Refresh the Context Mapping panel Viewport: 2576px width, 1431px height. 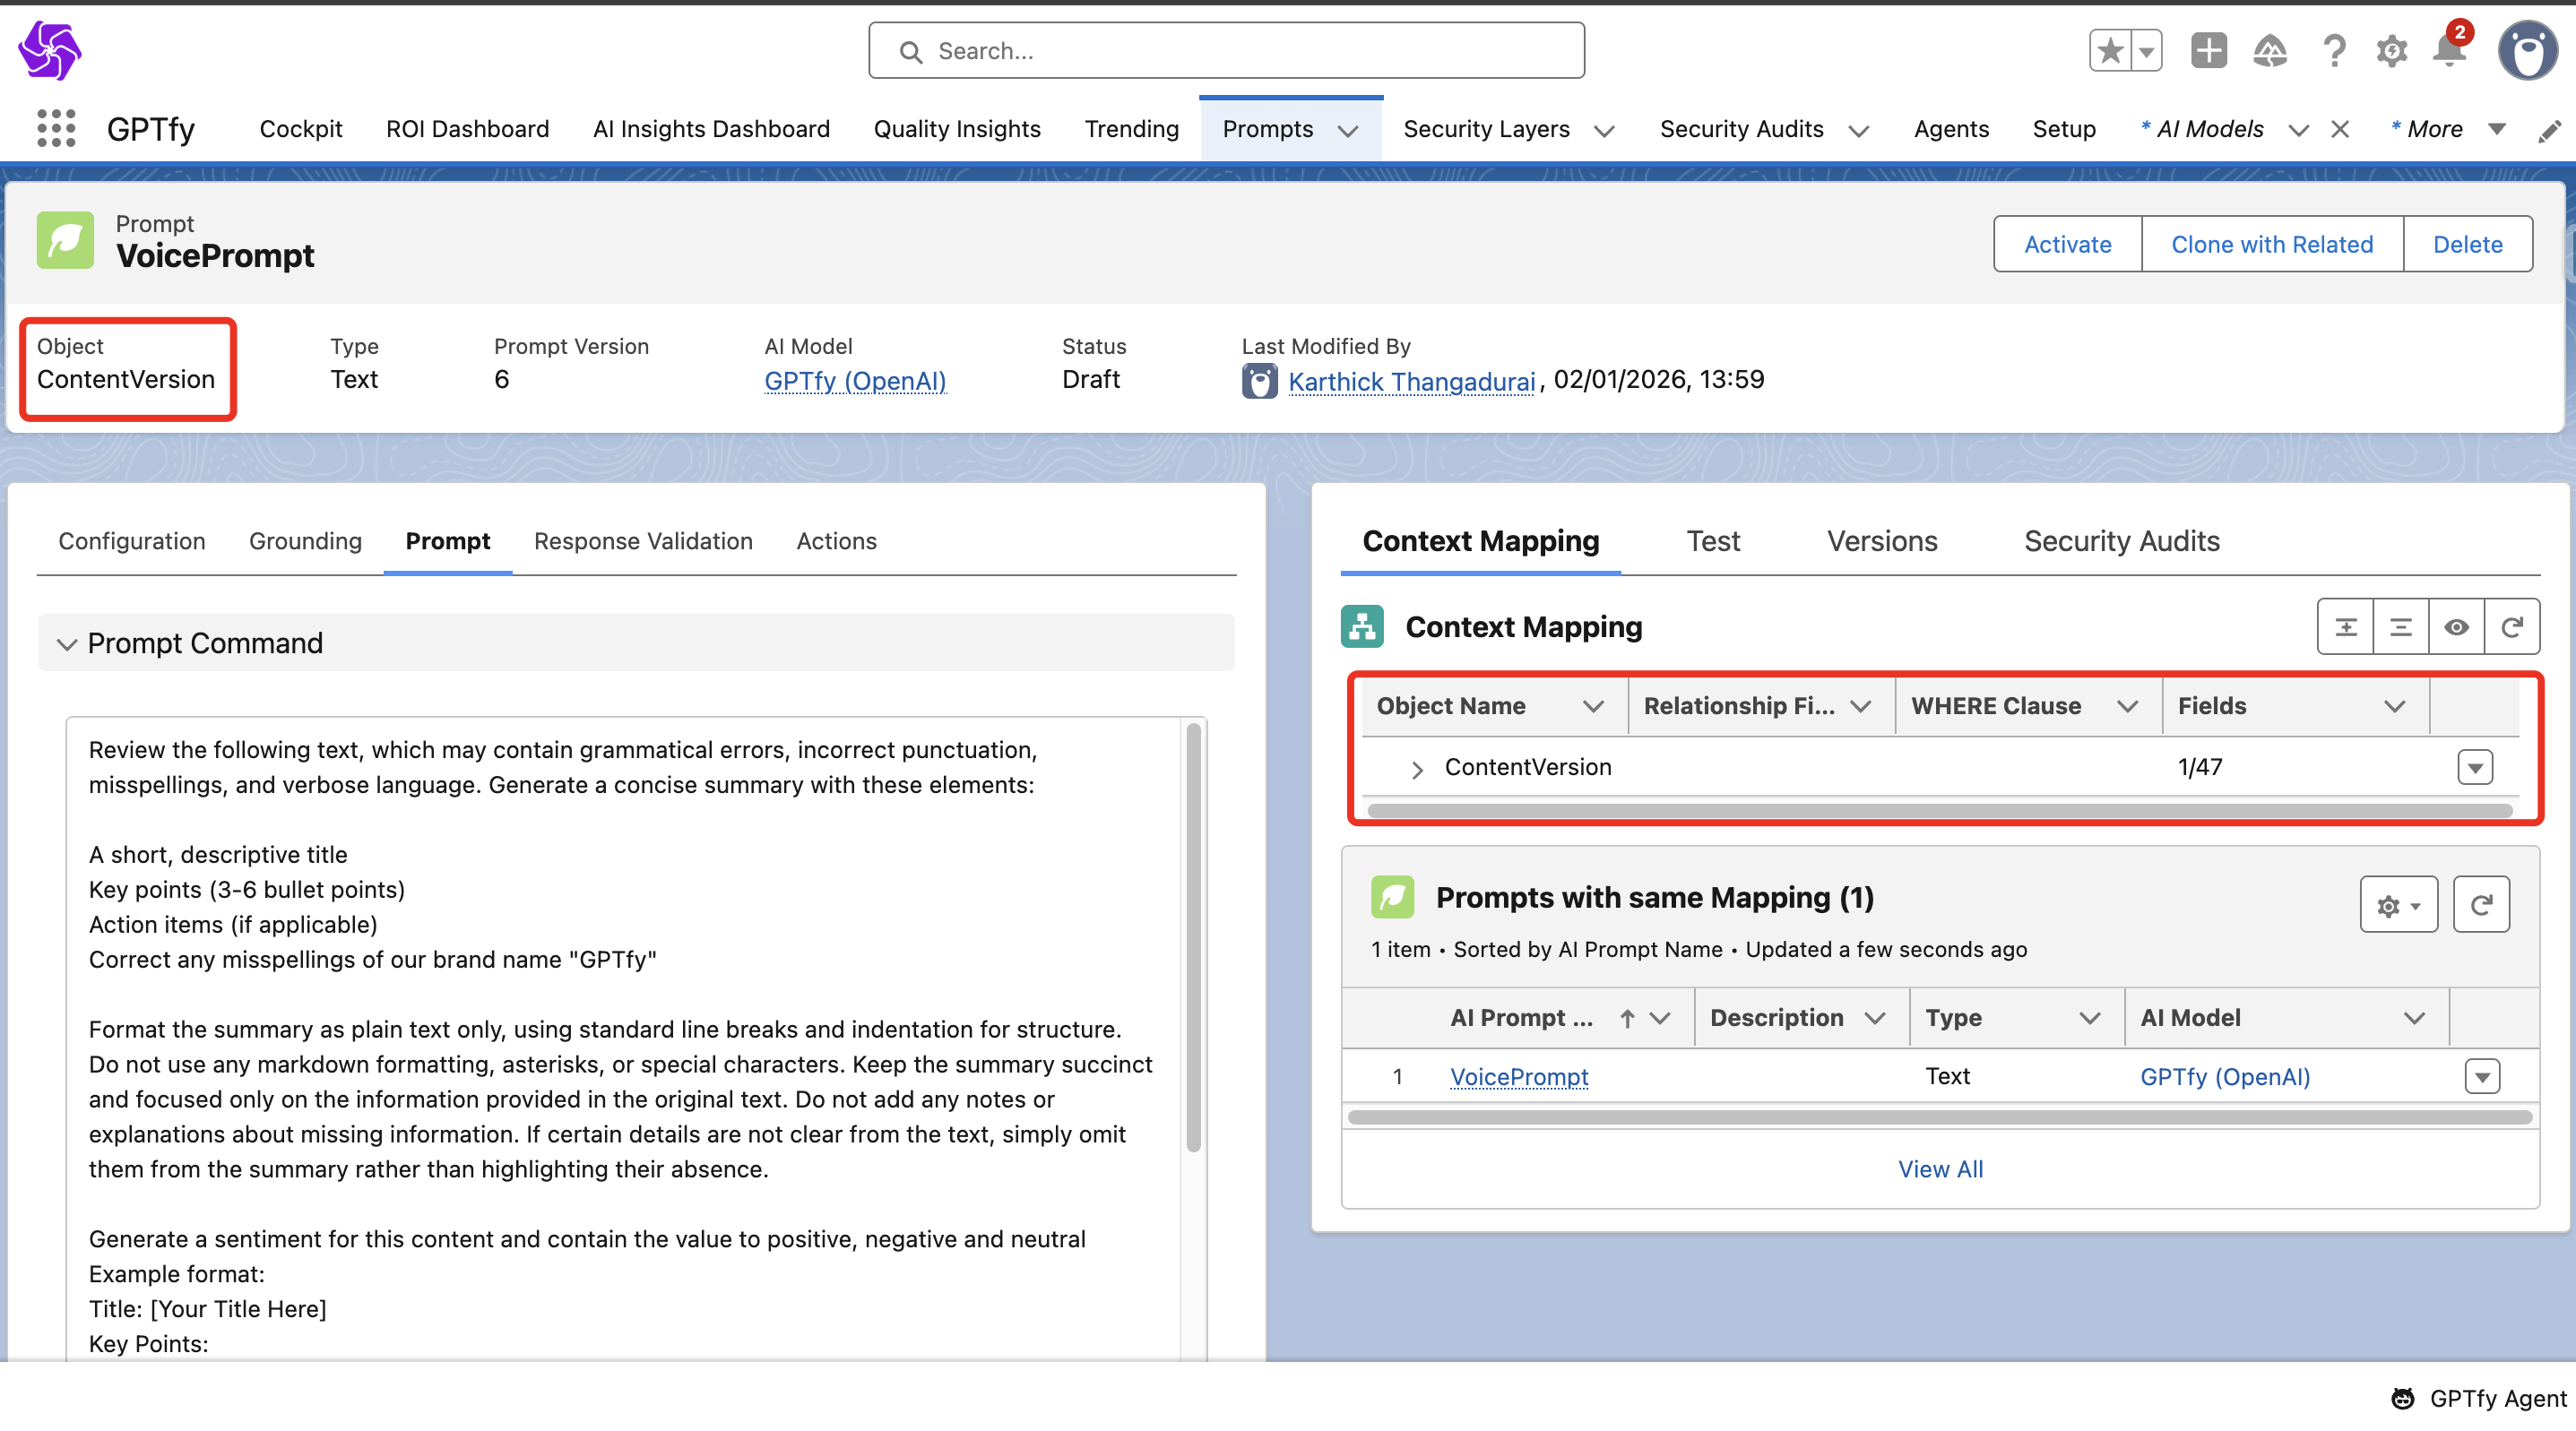click(2511, 627)
